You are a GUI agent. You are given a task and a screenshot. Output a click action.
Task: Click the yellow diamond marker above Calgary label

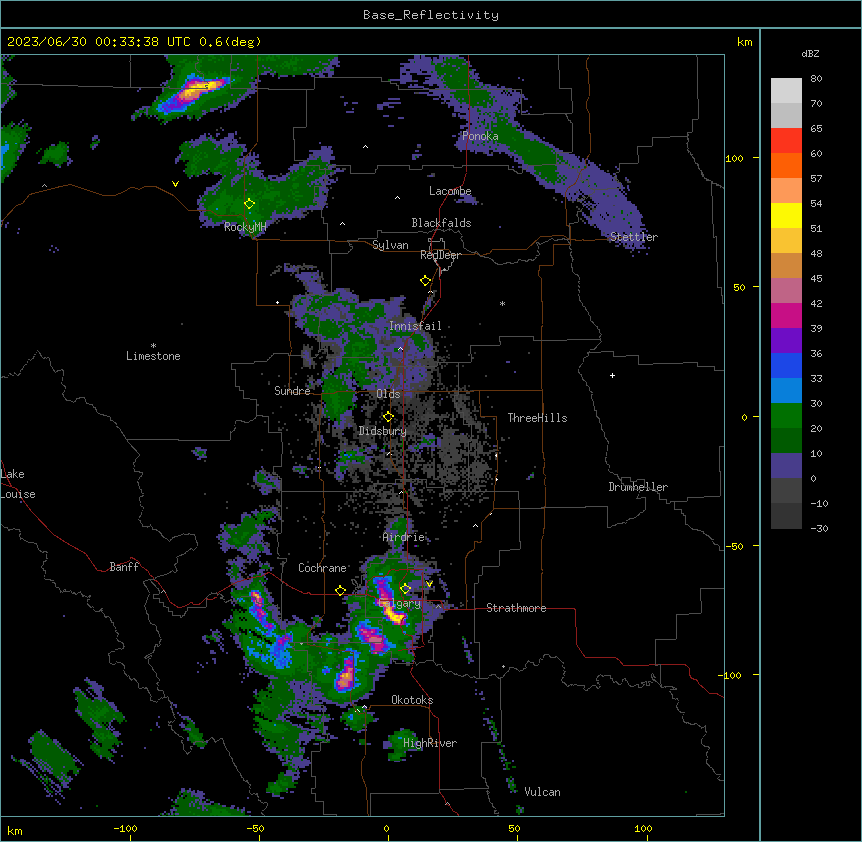point(405,589)
